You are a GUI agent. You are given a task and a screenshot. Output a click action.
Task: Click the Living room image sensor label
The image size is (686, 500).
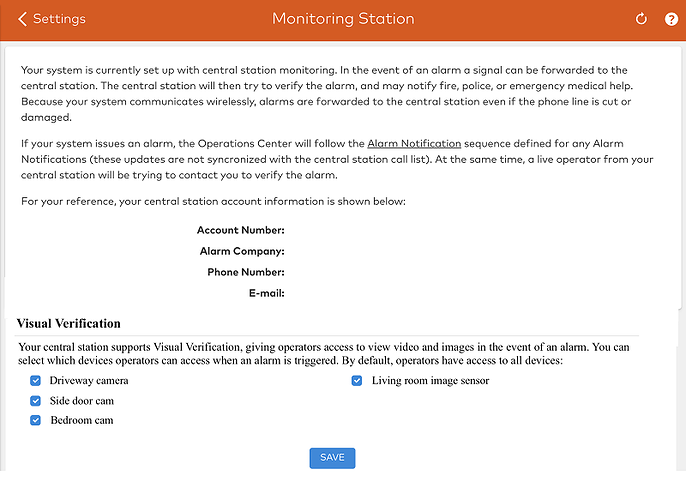click(x=430, y=381)
